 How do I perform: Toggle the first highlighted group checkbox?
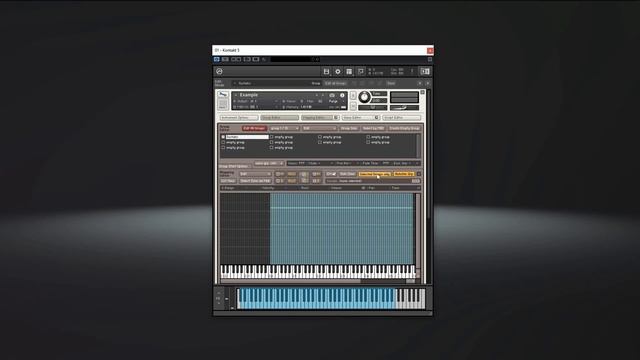pyautogui.click(x=223, y=137)
